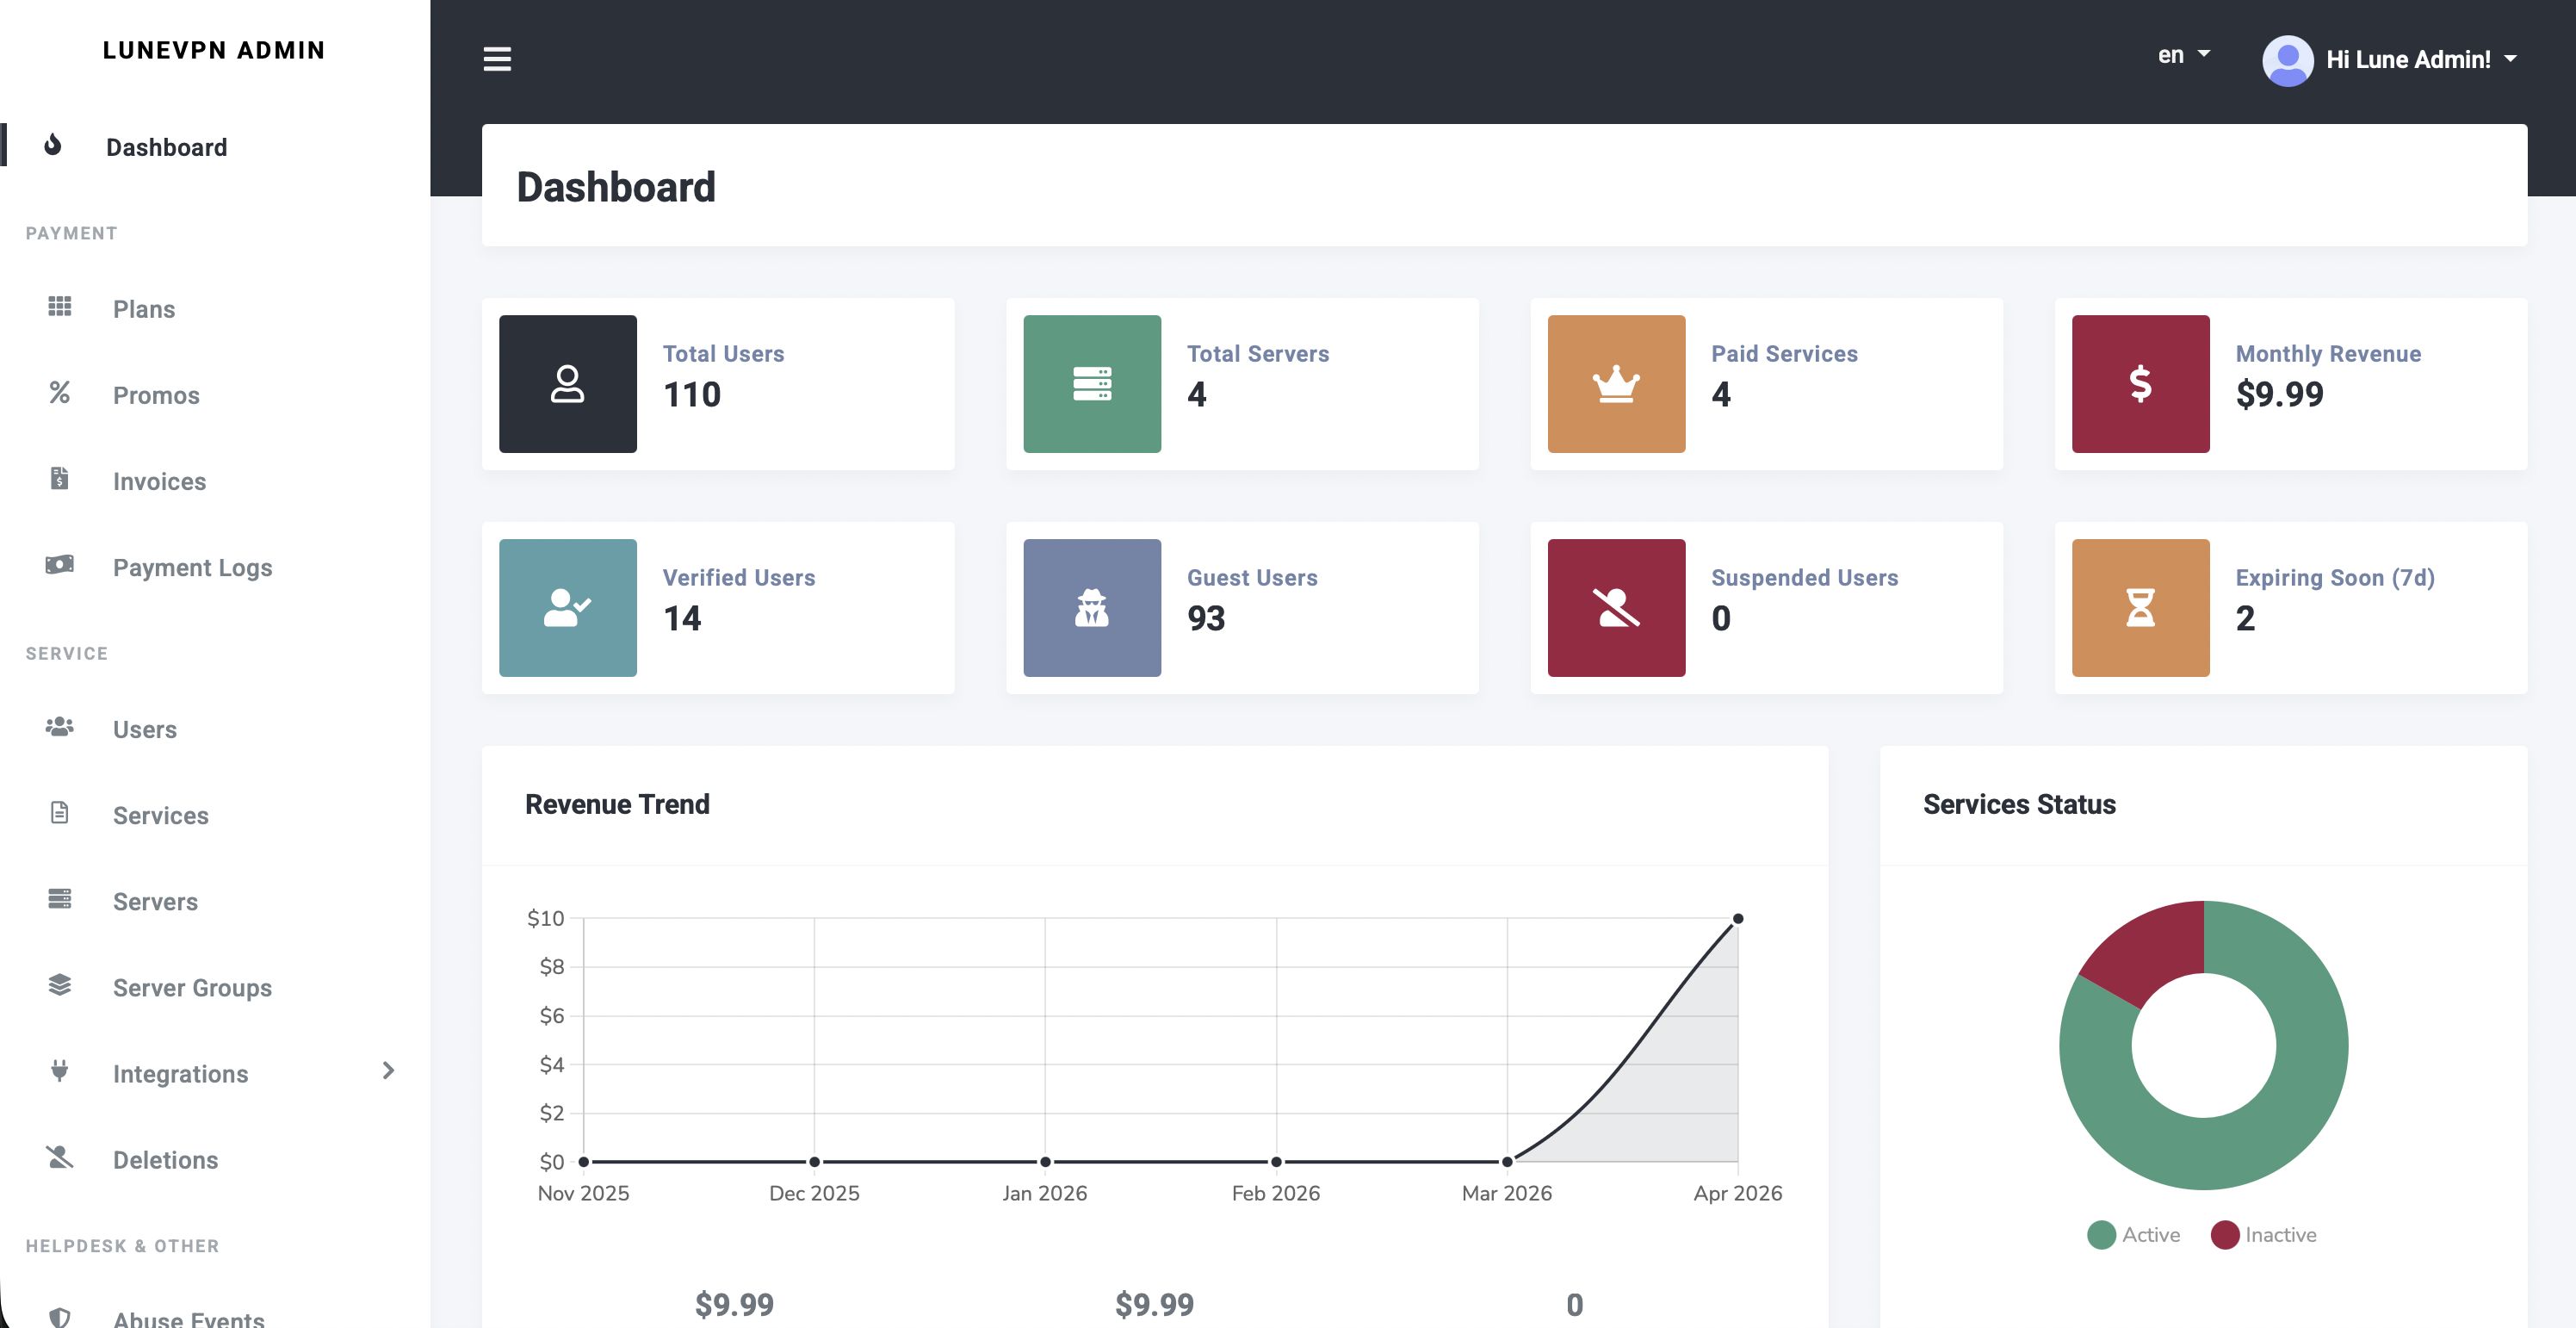Click the Expiring Soon hourglass icon
The image size is (2576, 1328).
[x=2139, y=608]
